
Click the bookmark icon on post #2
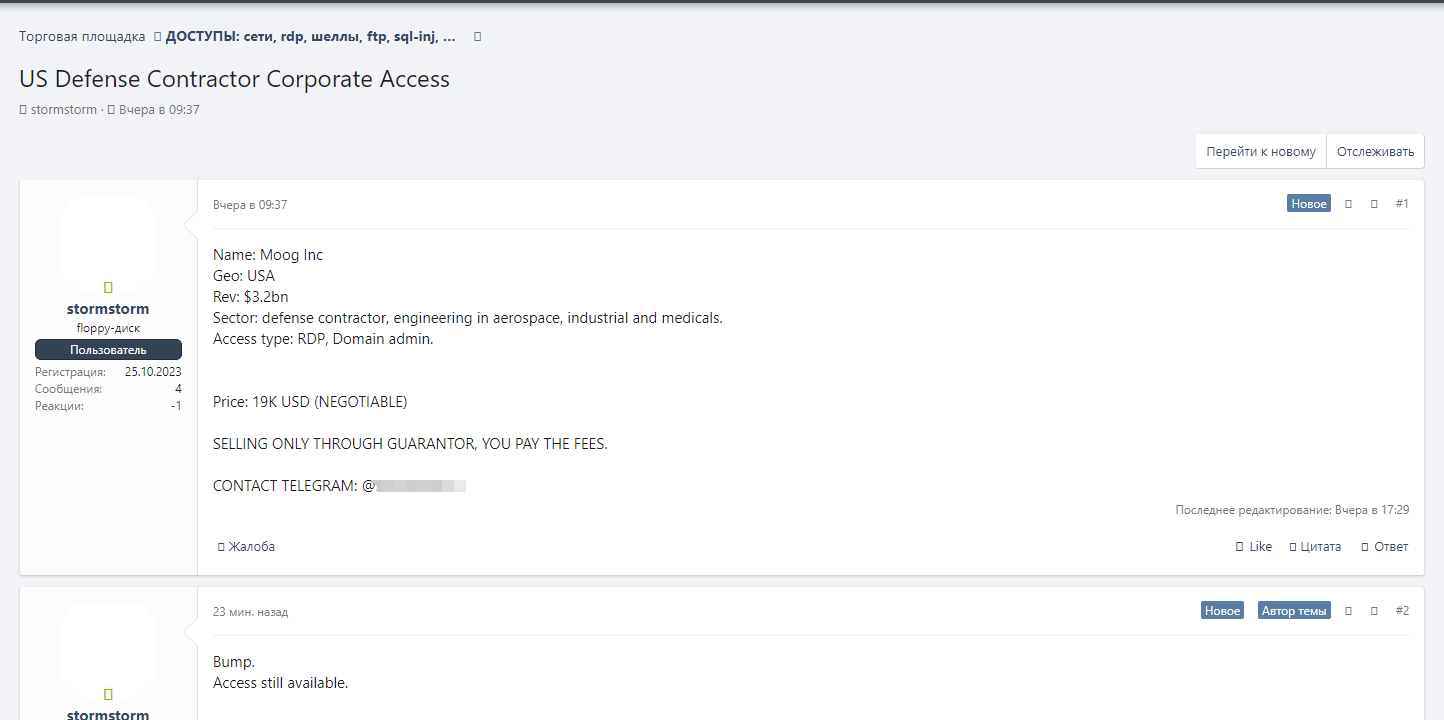[x=1375, y=610]
